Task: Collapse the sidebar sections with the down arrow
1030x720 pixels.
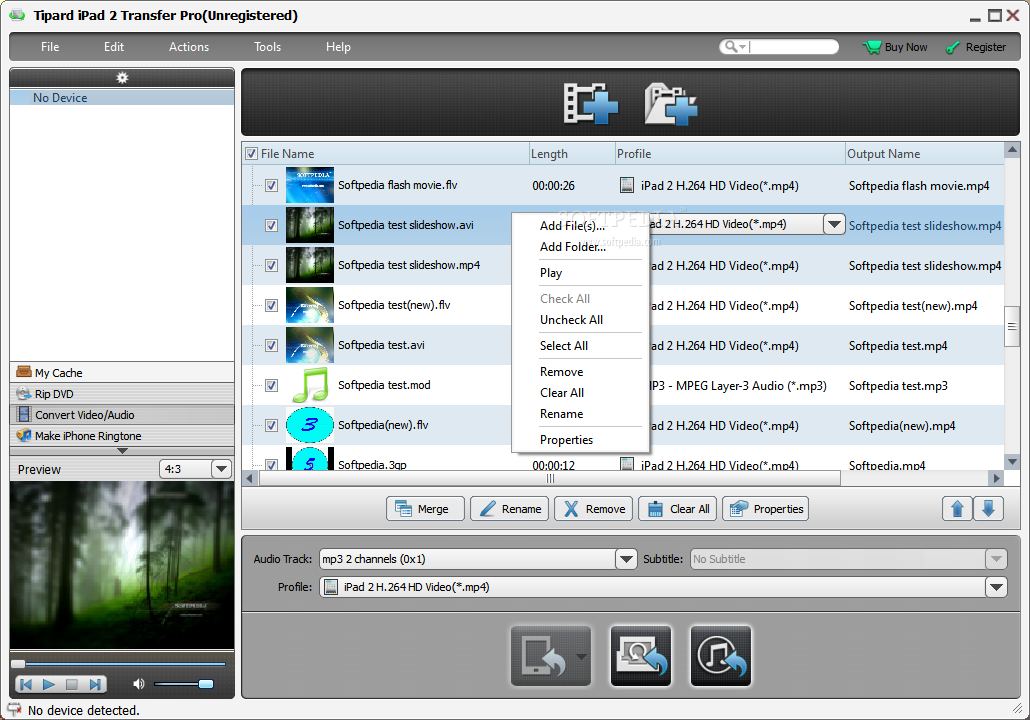Action: pos(122,451)
